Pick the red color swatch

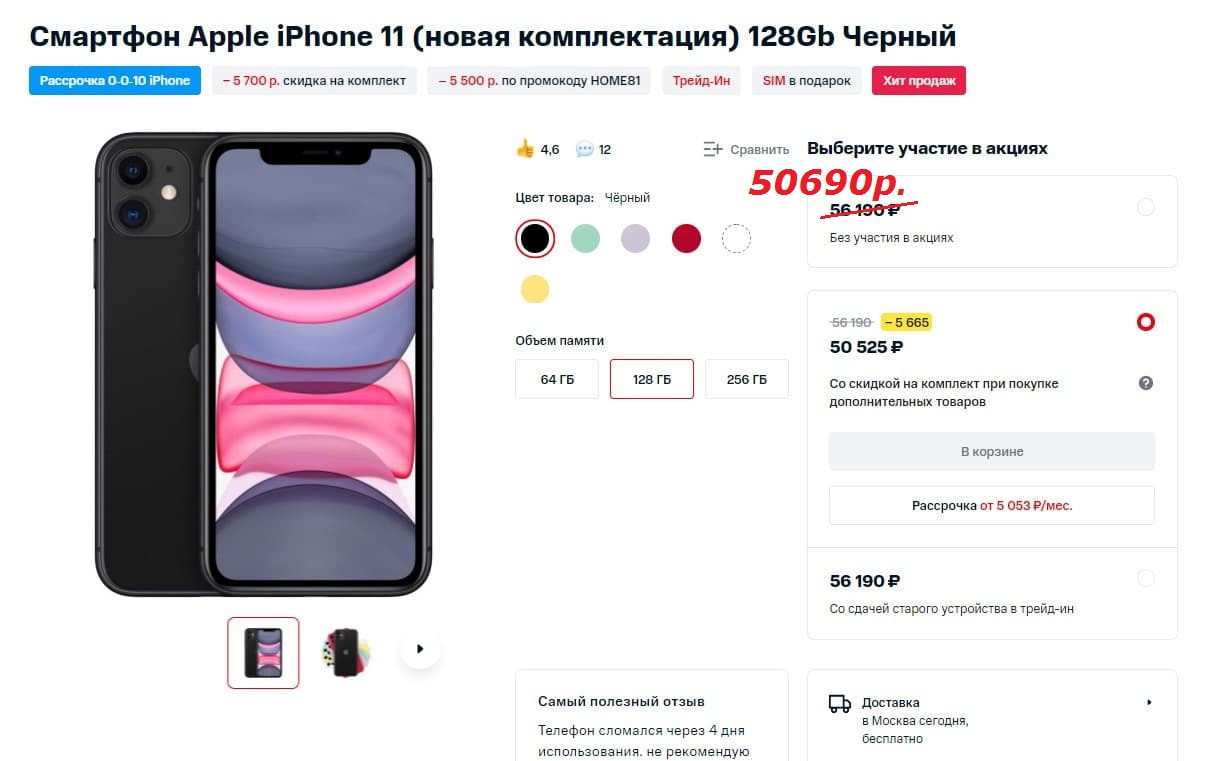point(686,238)
